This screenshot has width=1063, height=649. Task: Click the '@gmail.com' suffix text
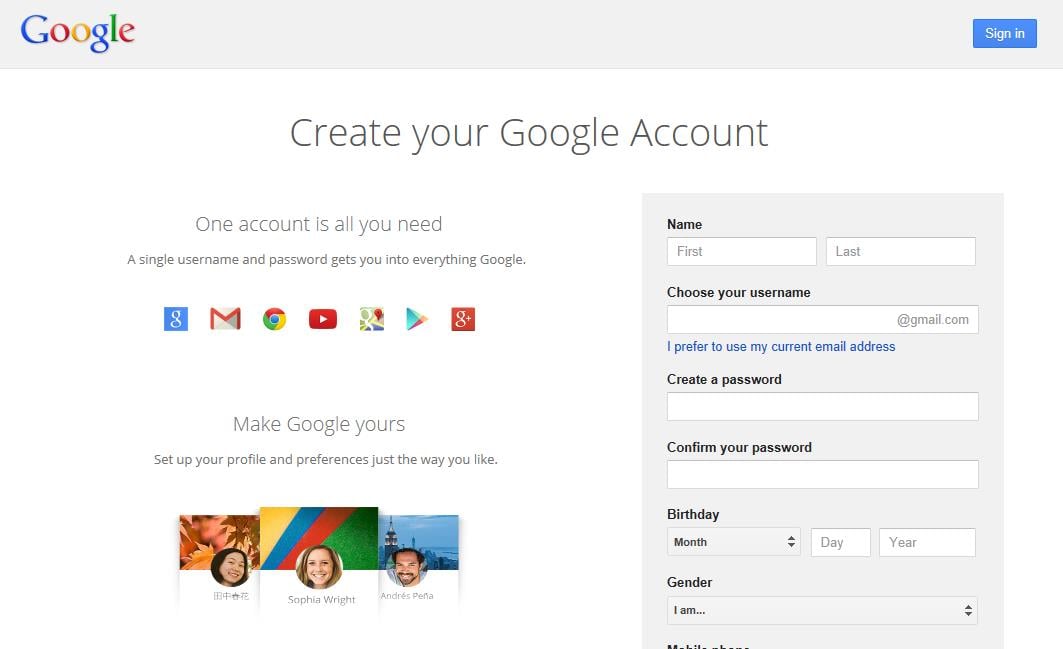pos(933,319)
